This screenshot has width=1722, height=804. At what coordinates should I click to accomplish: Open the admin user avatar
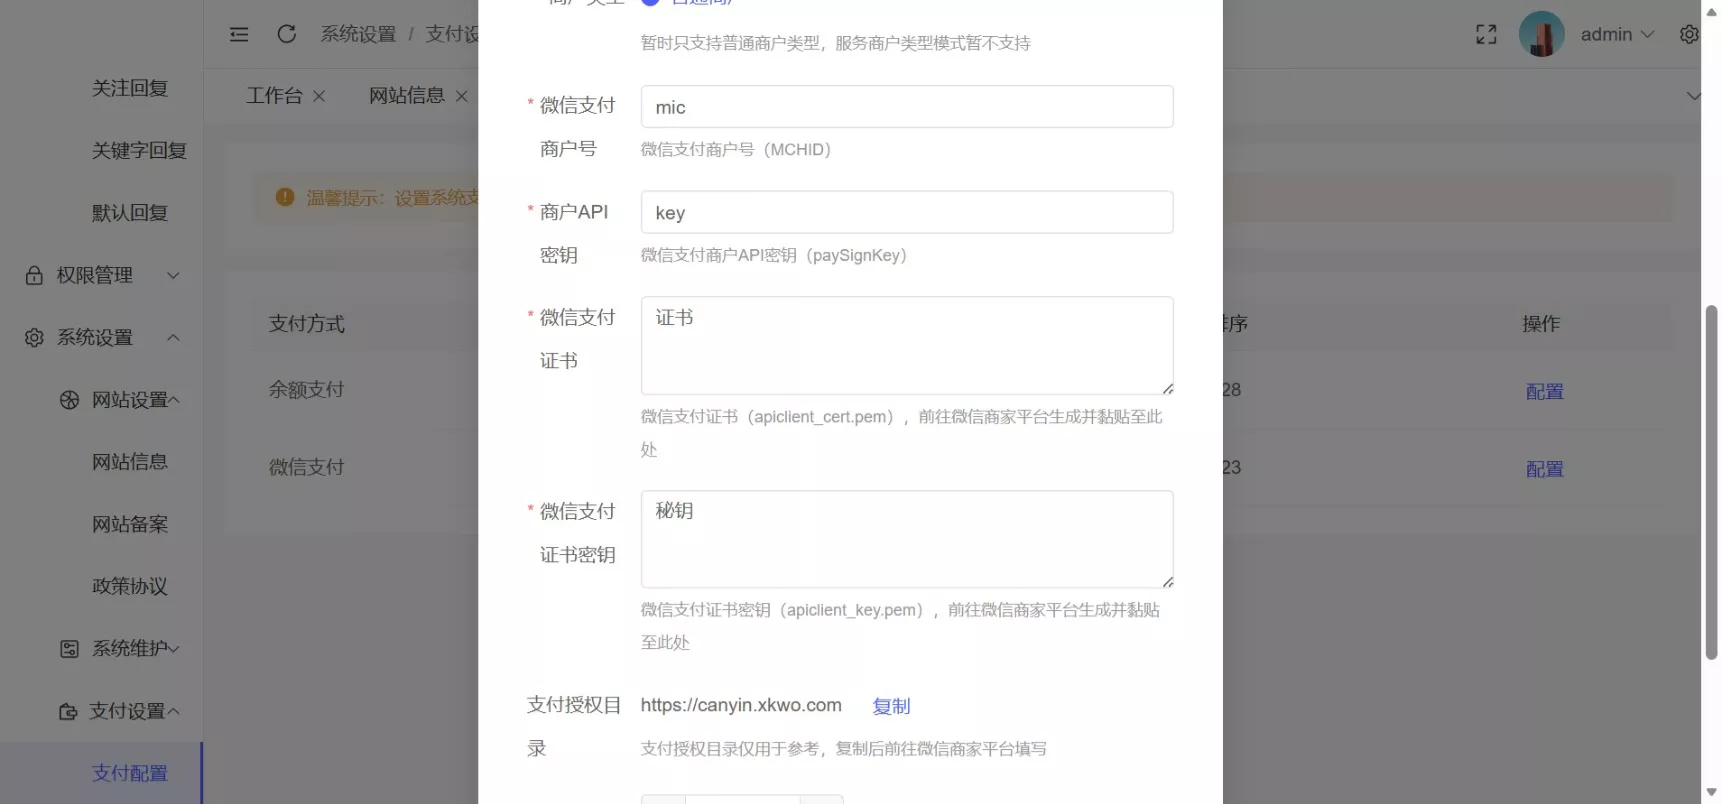1541,34
